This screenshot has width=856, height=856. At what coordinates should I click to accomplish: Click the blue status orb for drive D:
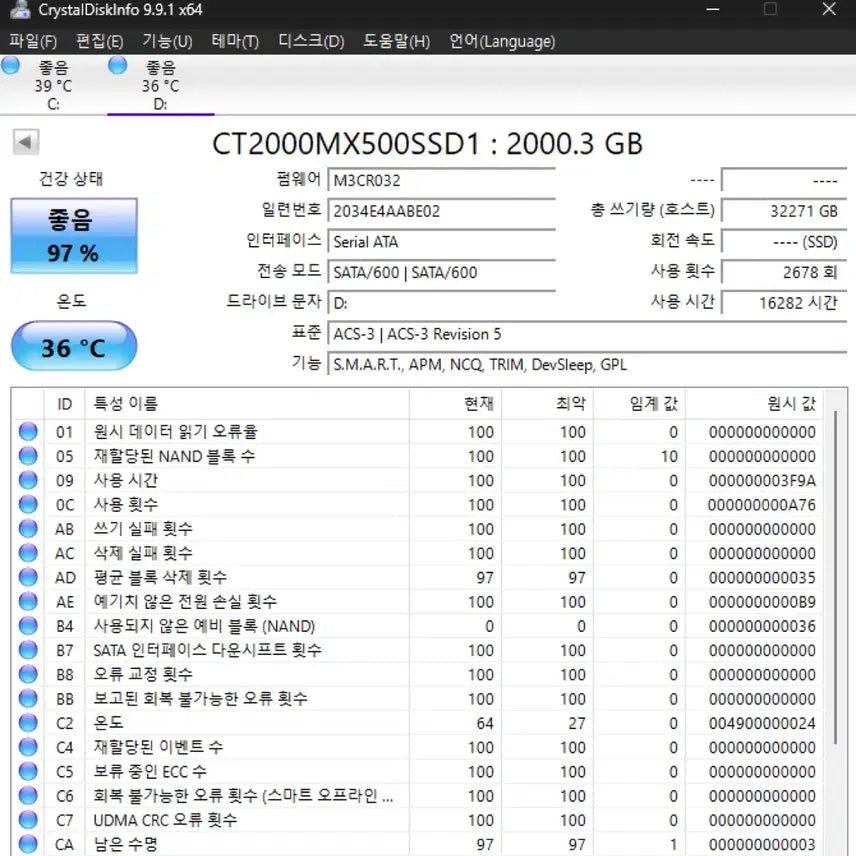(x=117, y=65)
